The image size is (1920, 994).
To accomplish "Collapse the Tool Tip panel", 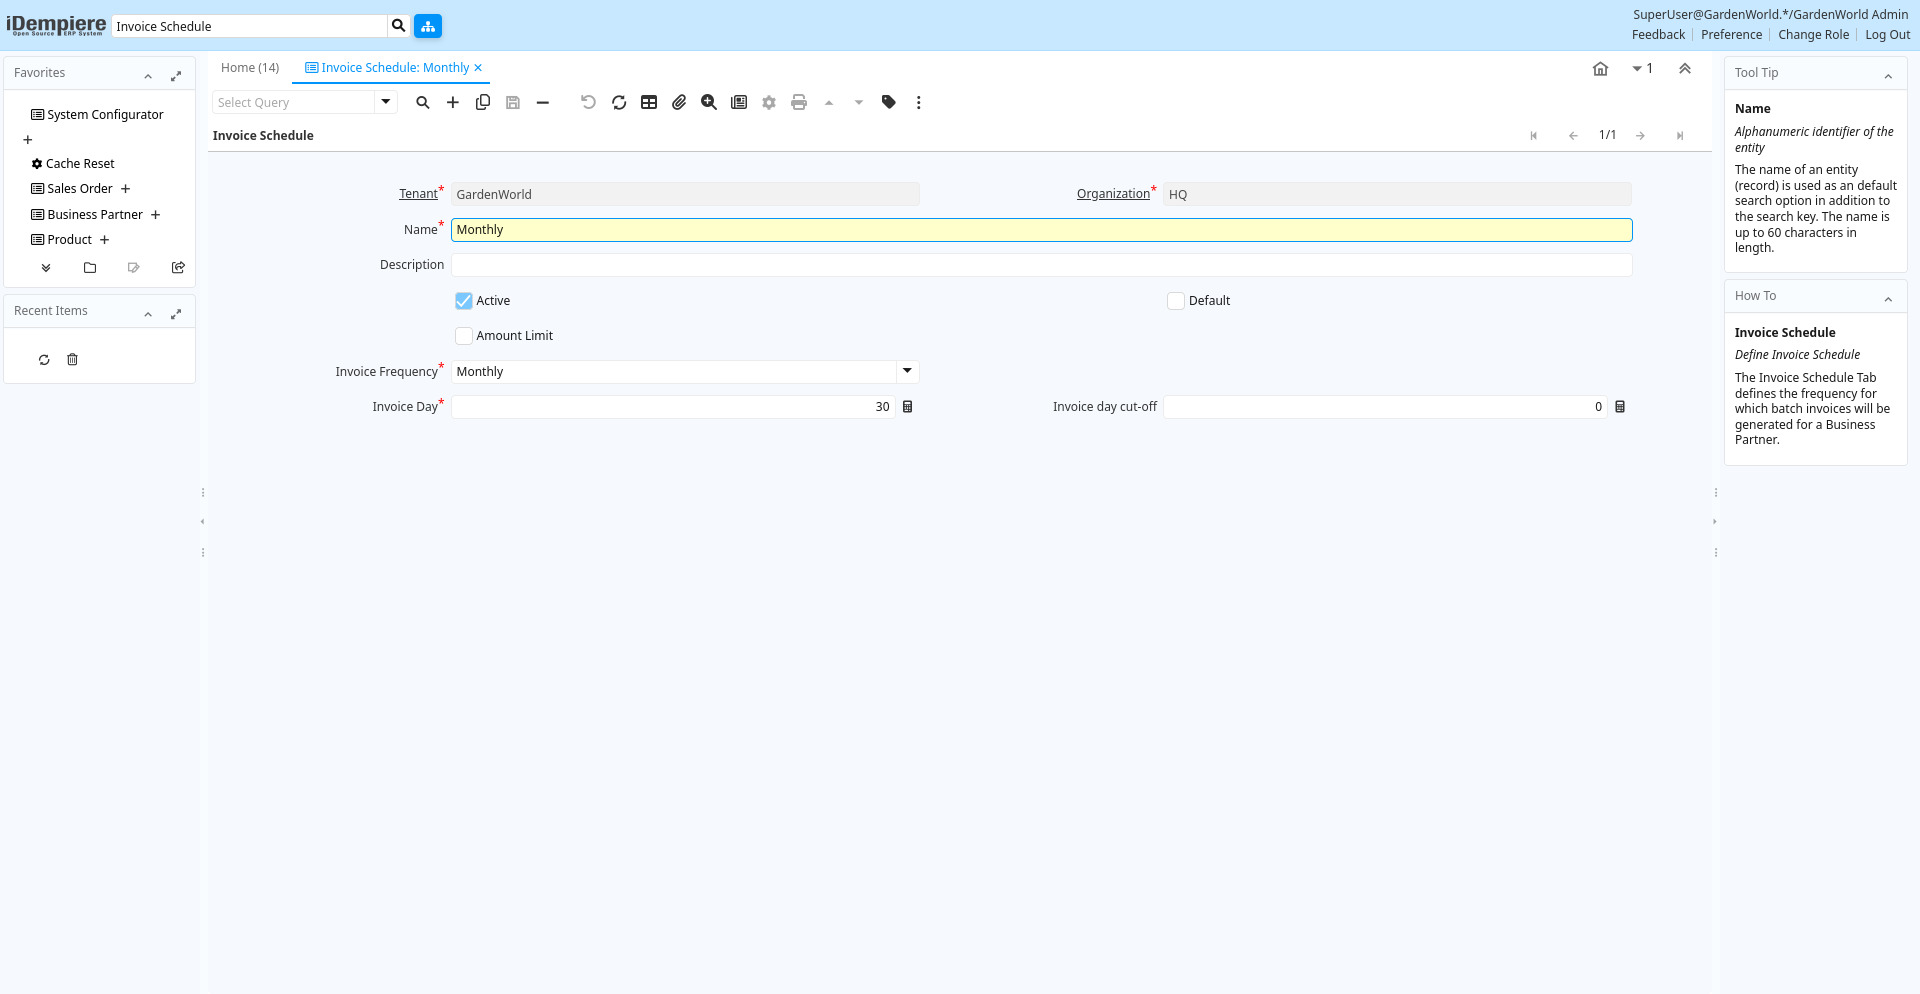I will click(1888, 74).
